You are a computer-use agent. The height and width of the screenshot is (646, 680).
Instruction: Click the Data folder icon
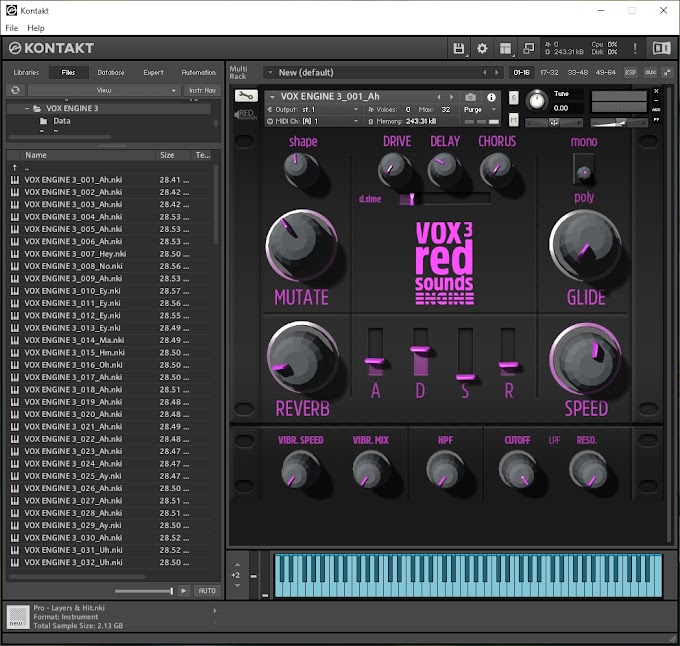[x=43, y=121]
